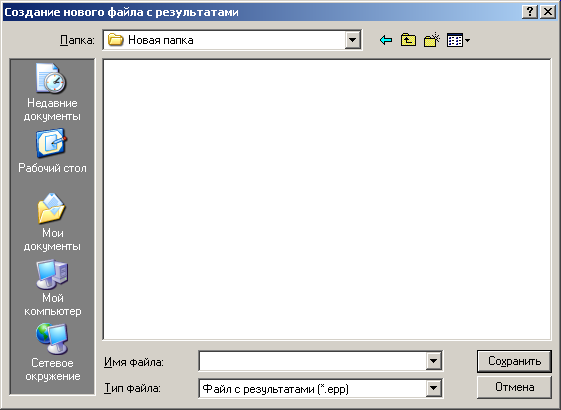The width and height of the screenshot is (561, 410).
Task: Expand the Имя файла dropdown arrow
Action: coord(433,361)
